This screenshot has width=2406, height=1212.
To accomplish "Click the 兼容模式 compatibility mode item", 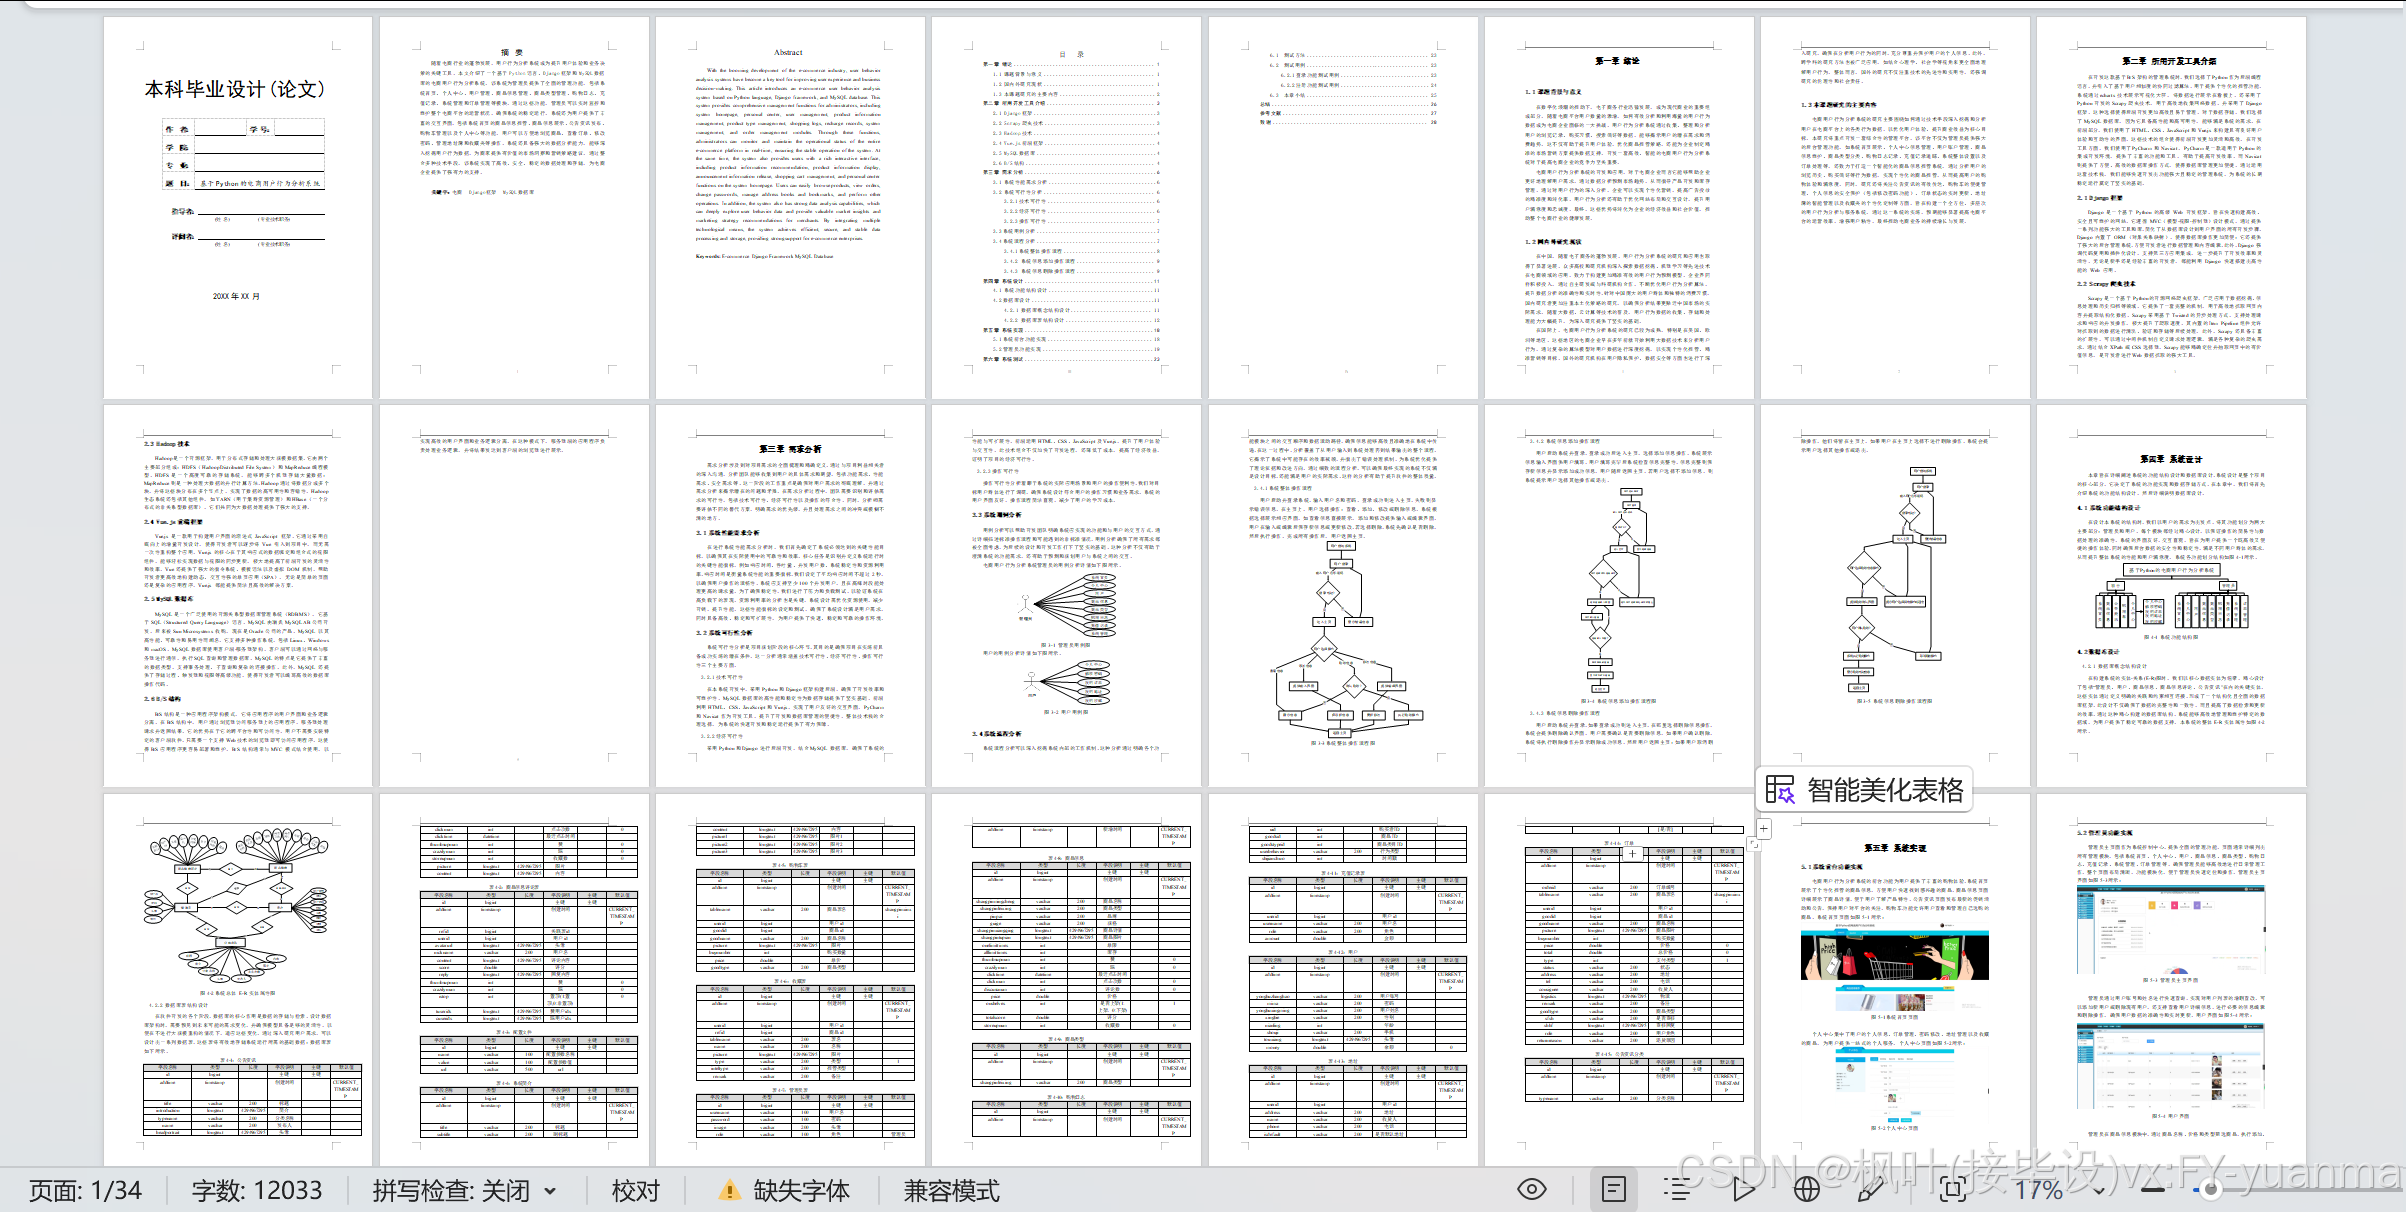I will pos(951,1190).
